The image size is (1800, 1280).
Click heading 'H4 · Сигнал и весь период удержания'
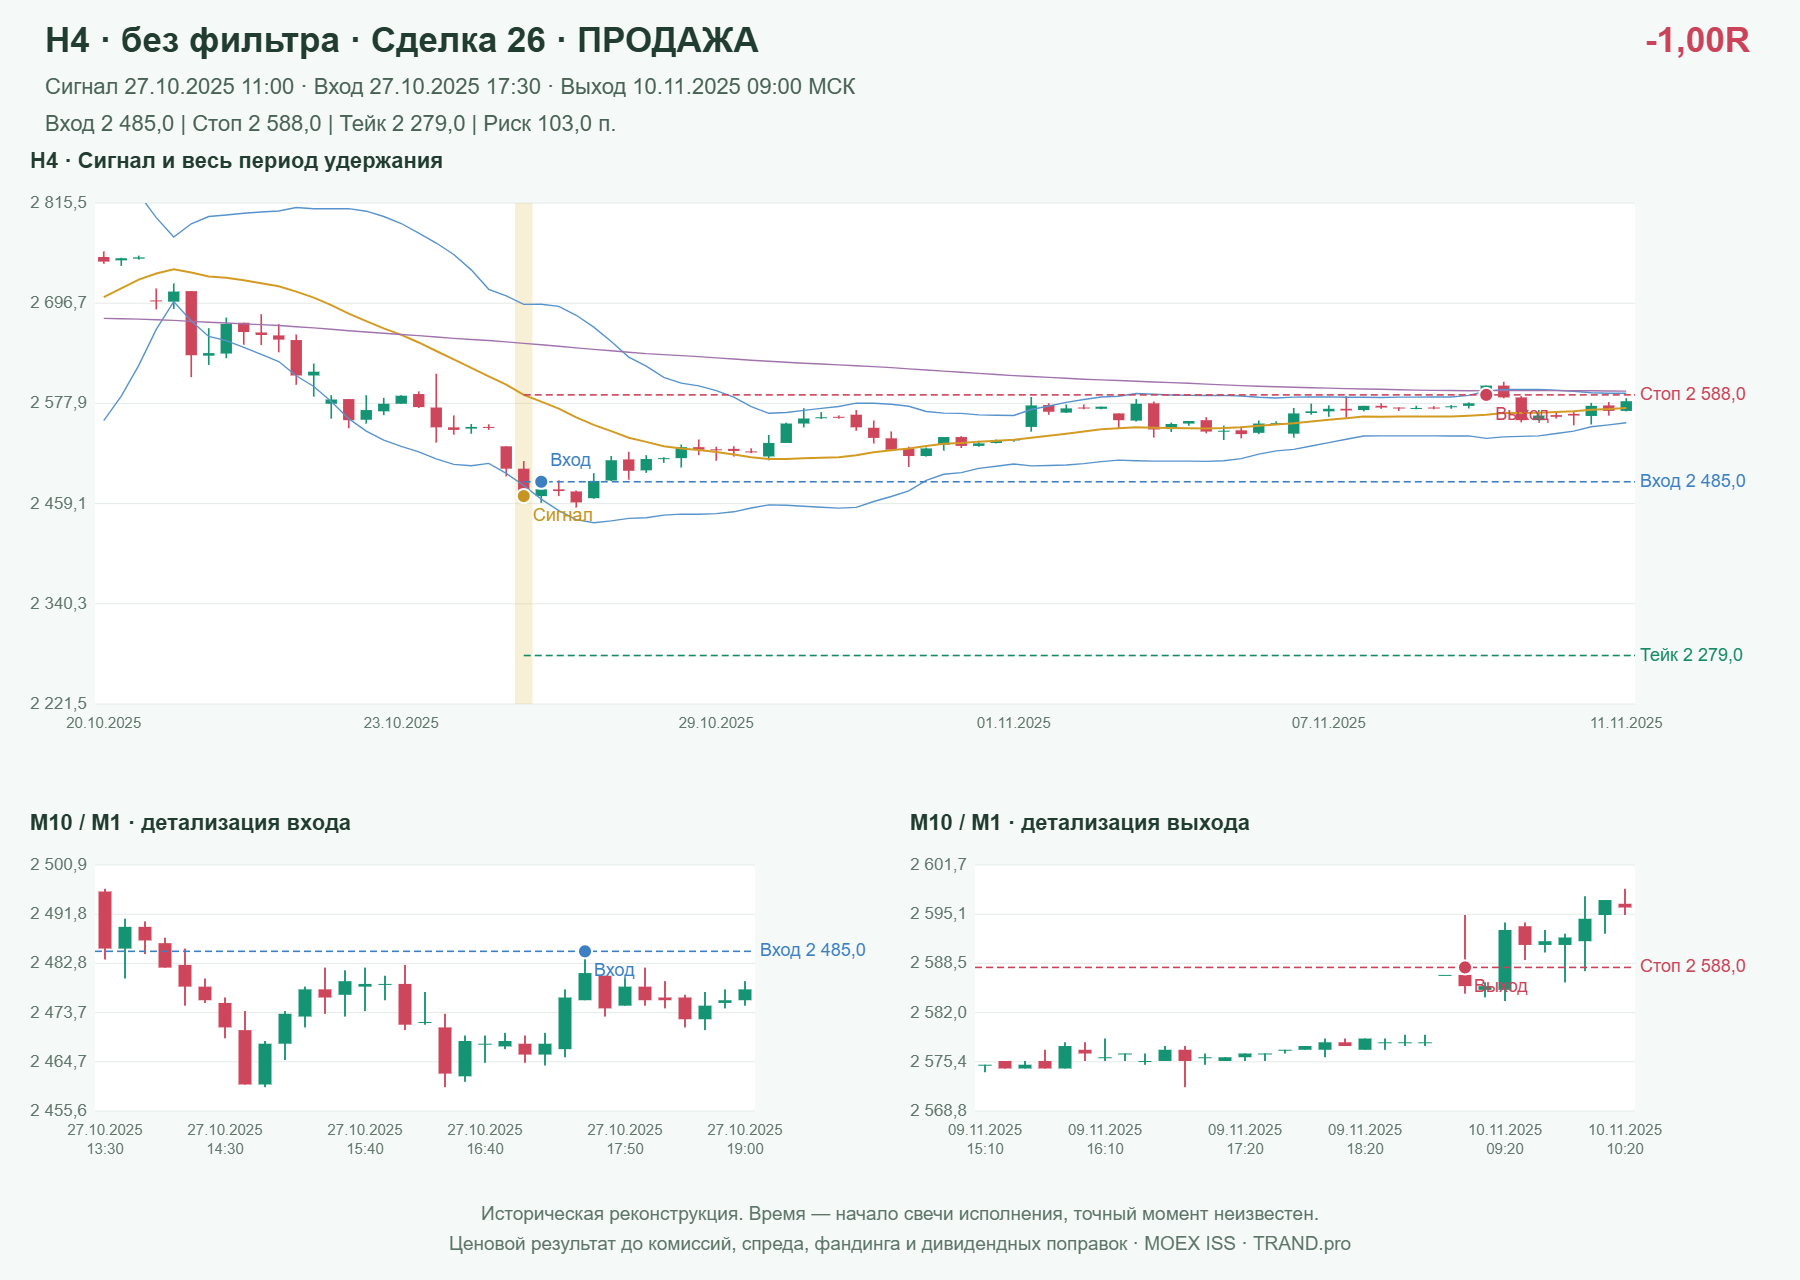click(236, 161)
